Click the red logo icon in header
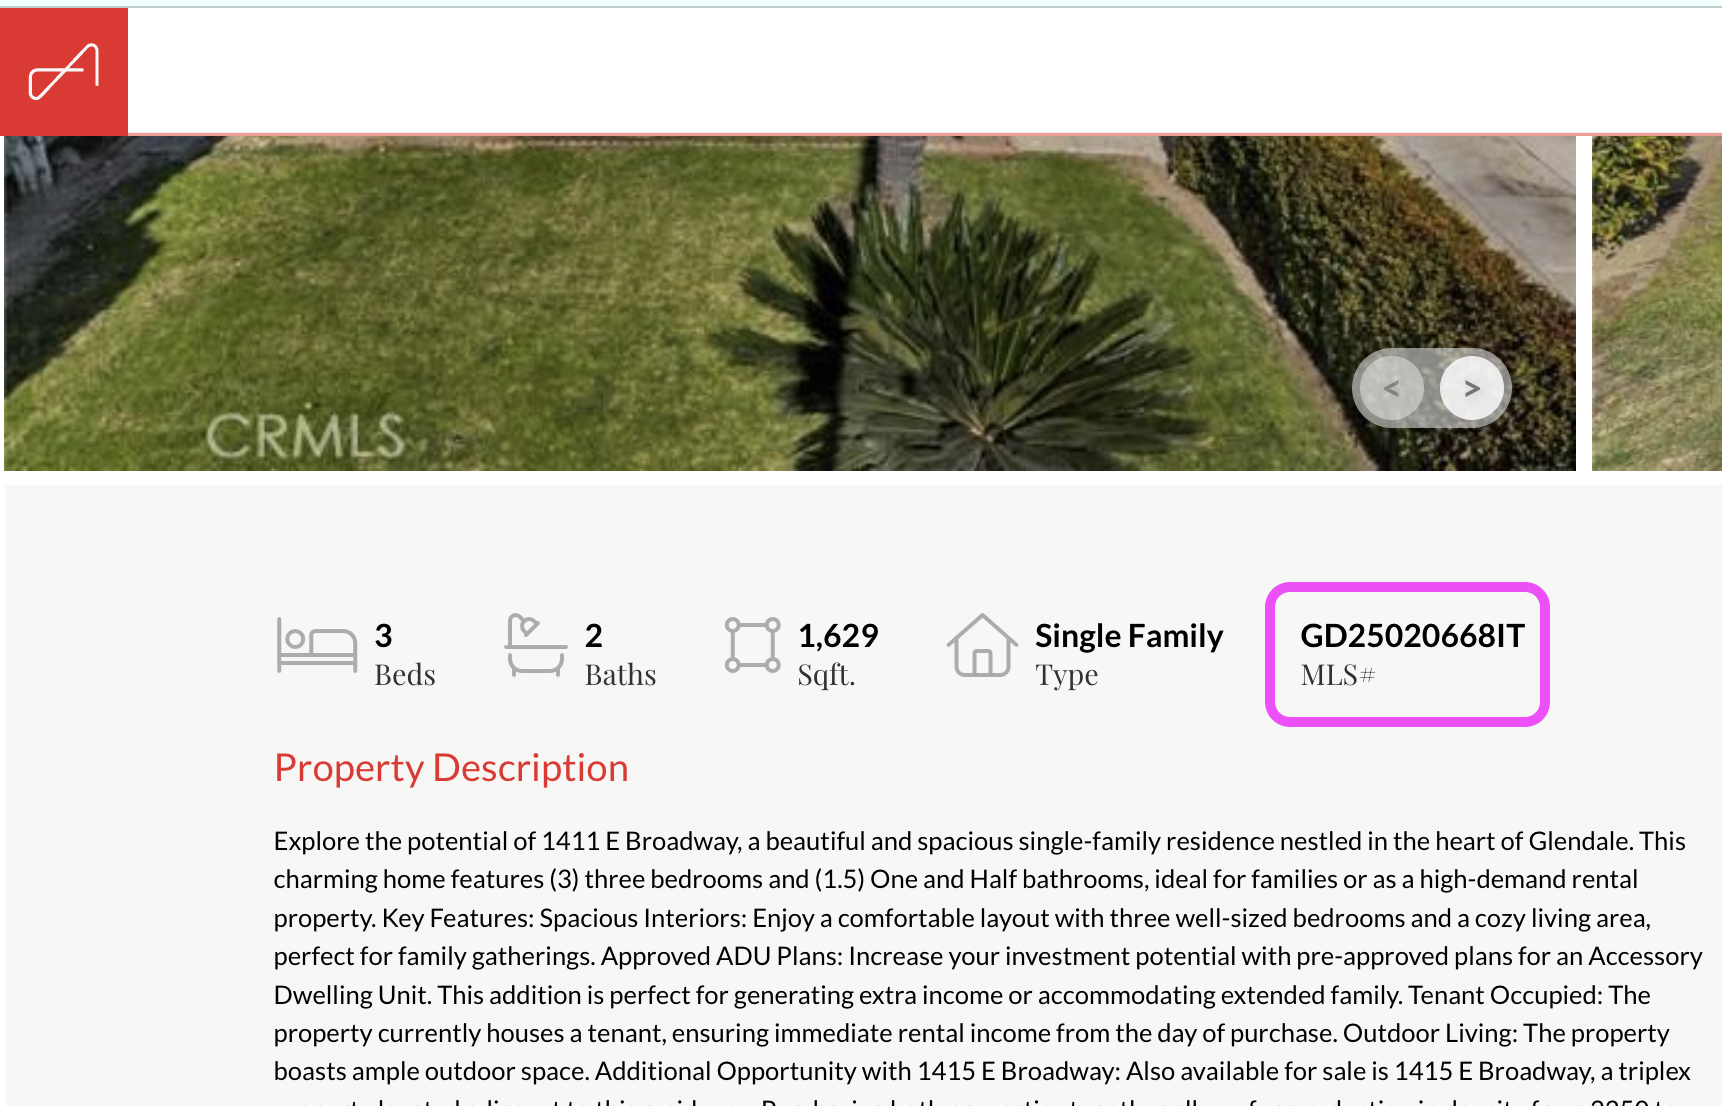Viewport: 1722px width, 1106px height. (x=64, y=72)
